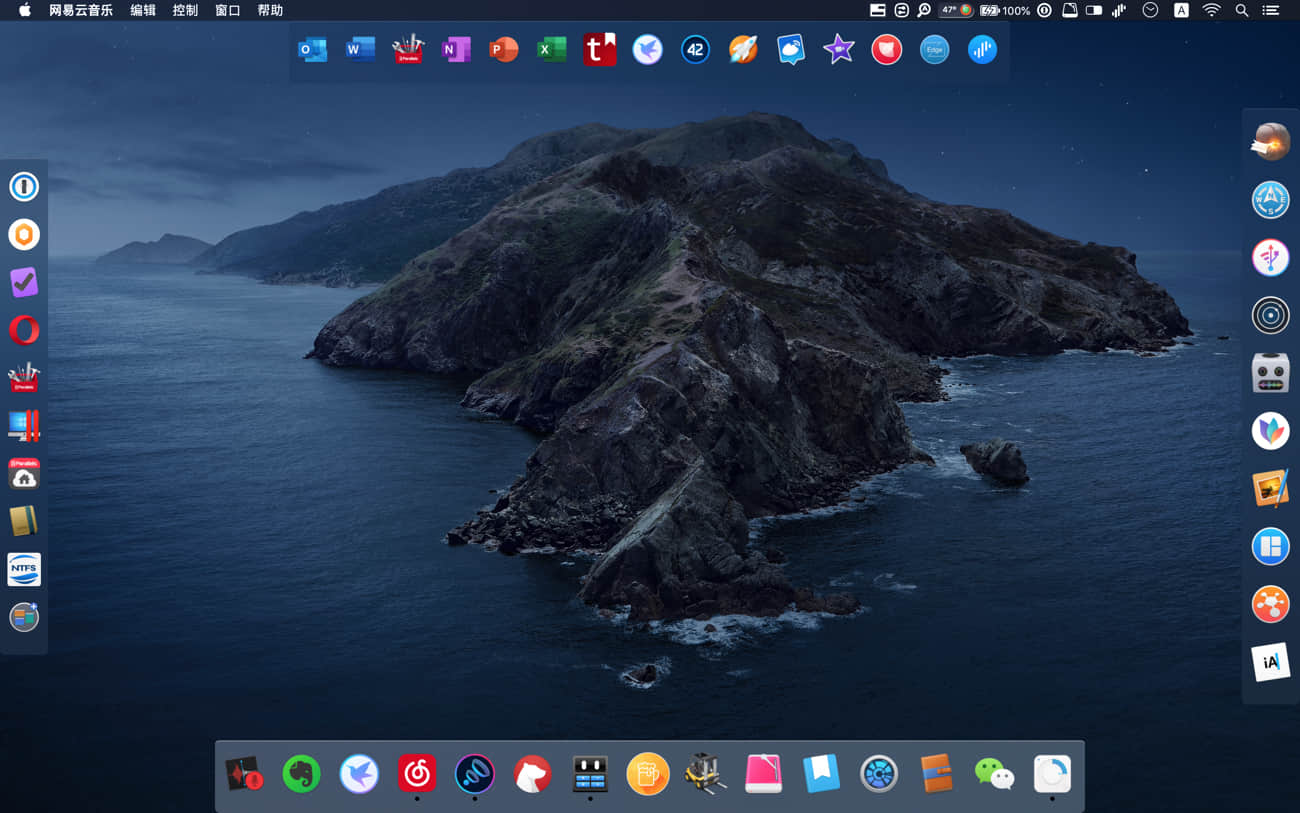1300x813 pixels.
Task: Open 1Password from the left dock
Action: (x=24, y=186)
